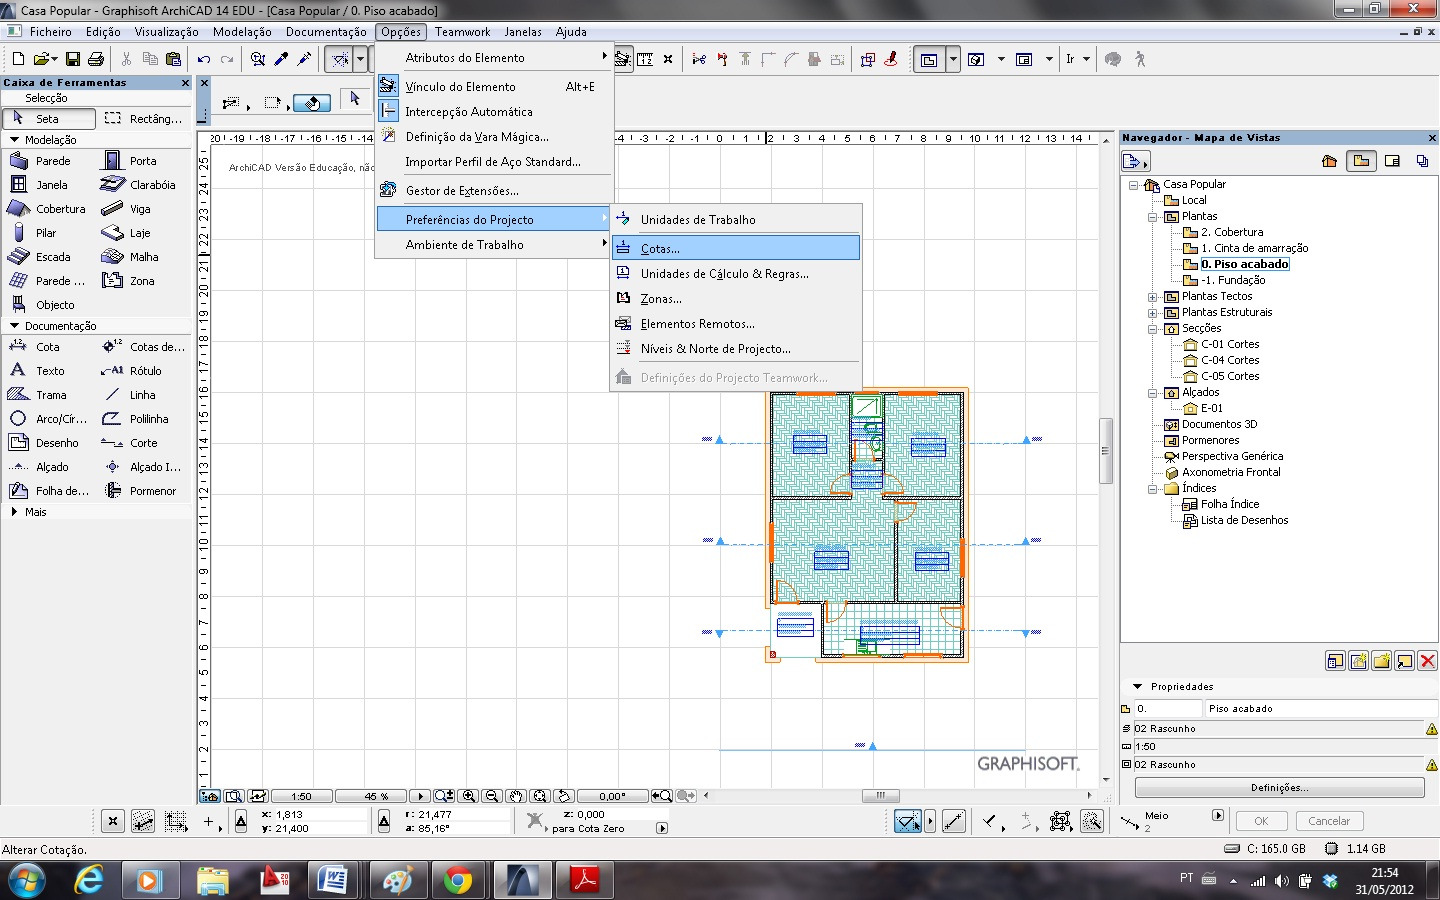Select the Viga beam tool
The width and height of the screenshot is (1440, 900).
click(x=142, y=208)
